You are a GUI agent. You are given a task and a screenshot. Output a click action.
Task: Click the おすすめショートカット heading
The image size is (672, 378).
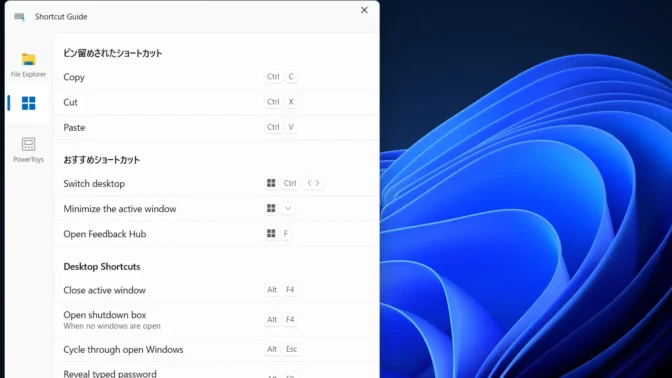(102, 160)
